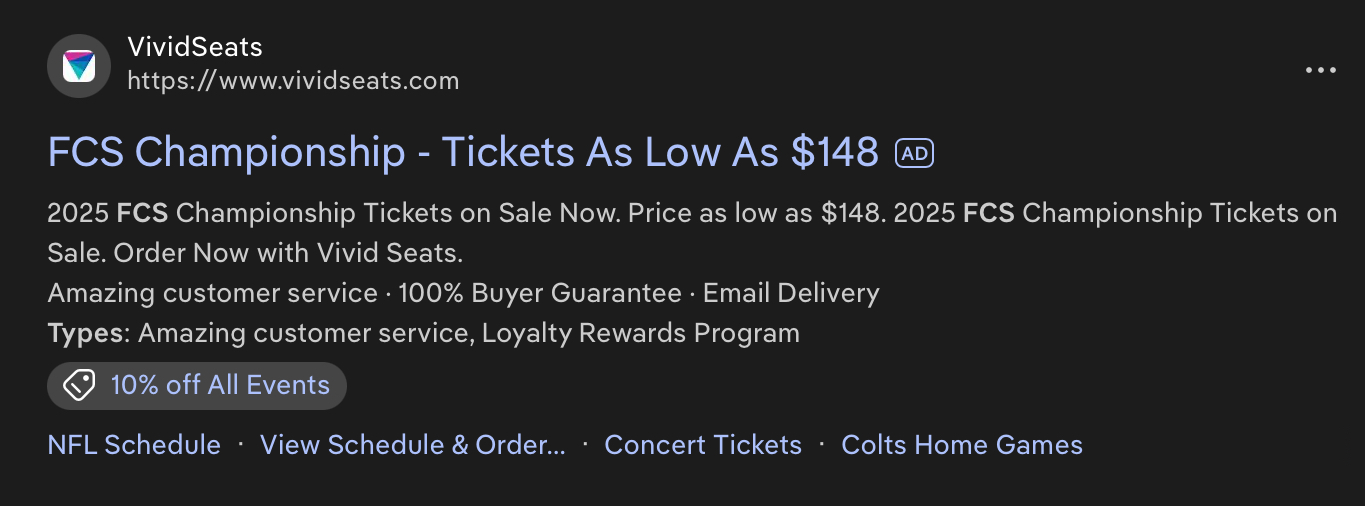Click the Price as low as $148 sentence
1365x506 pixels.
(x=755, y=213)
